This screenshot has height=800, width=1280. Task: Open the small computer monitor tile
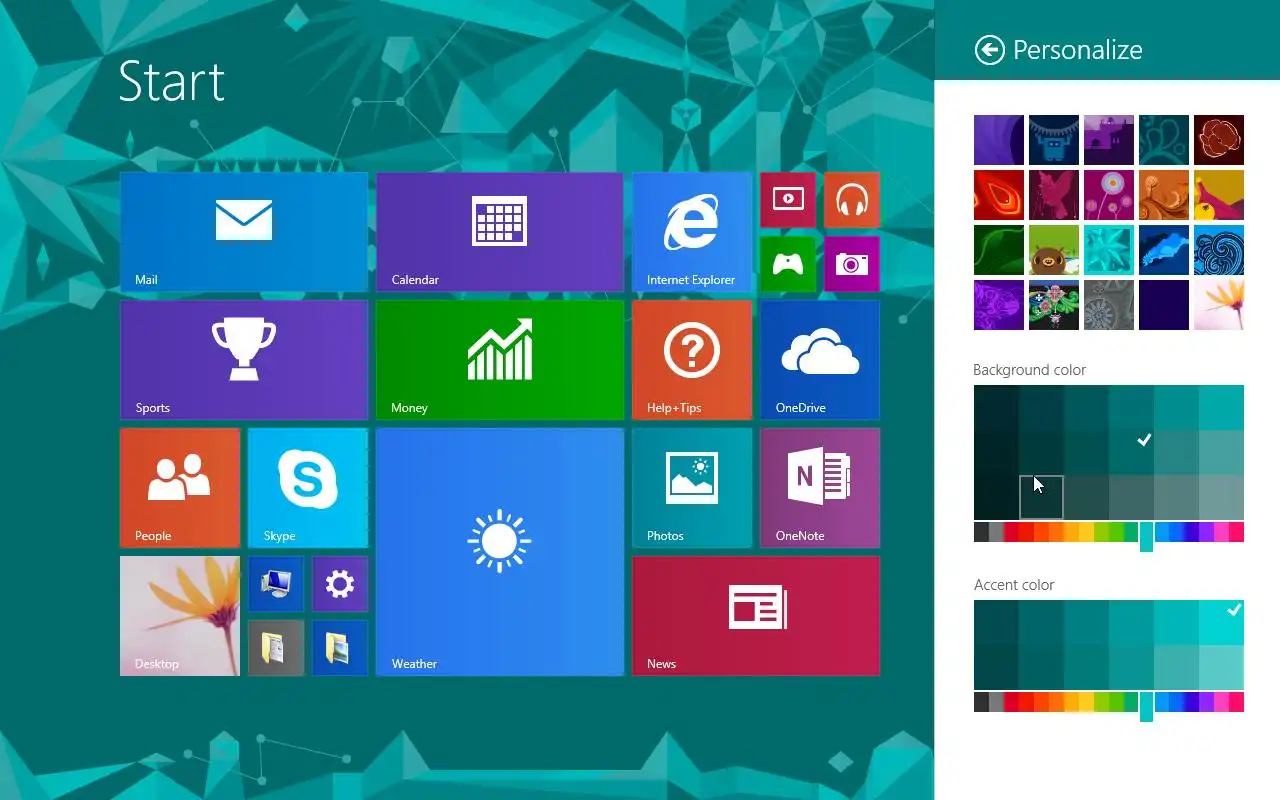tap(276, 584)
